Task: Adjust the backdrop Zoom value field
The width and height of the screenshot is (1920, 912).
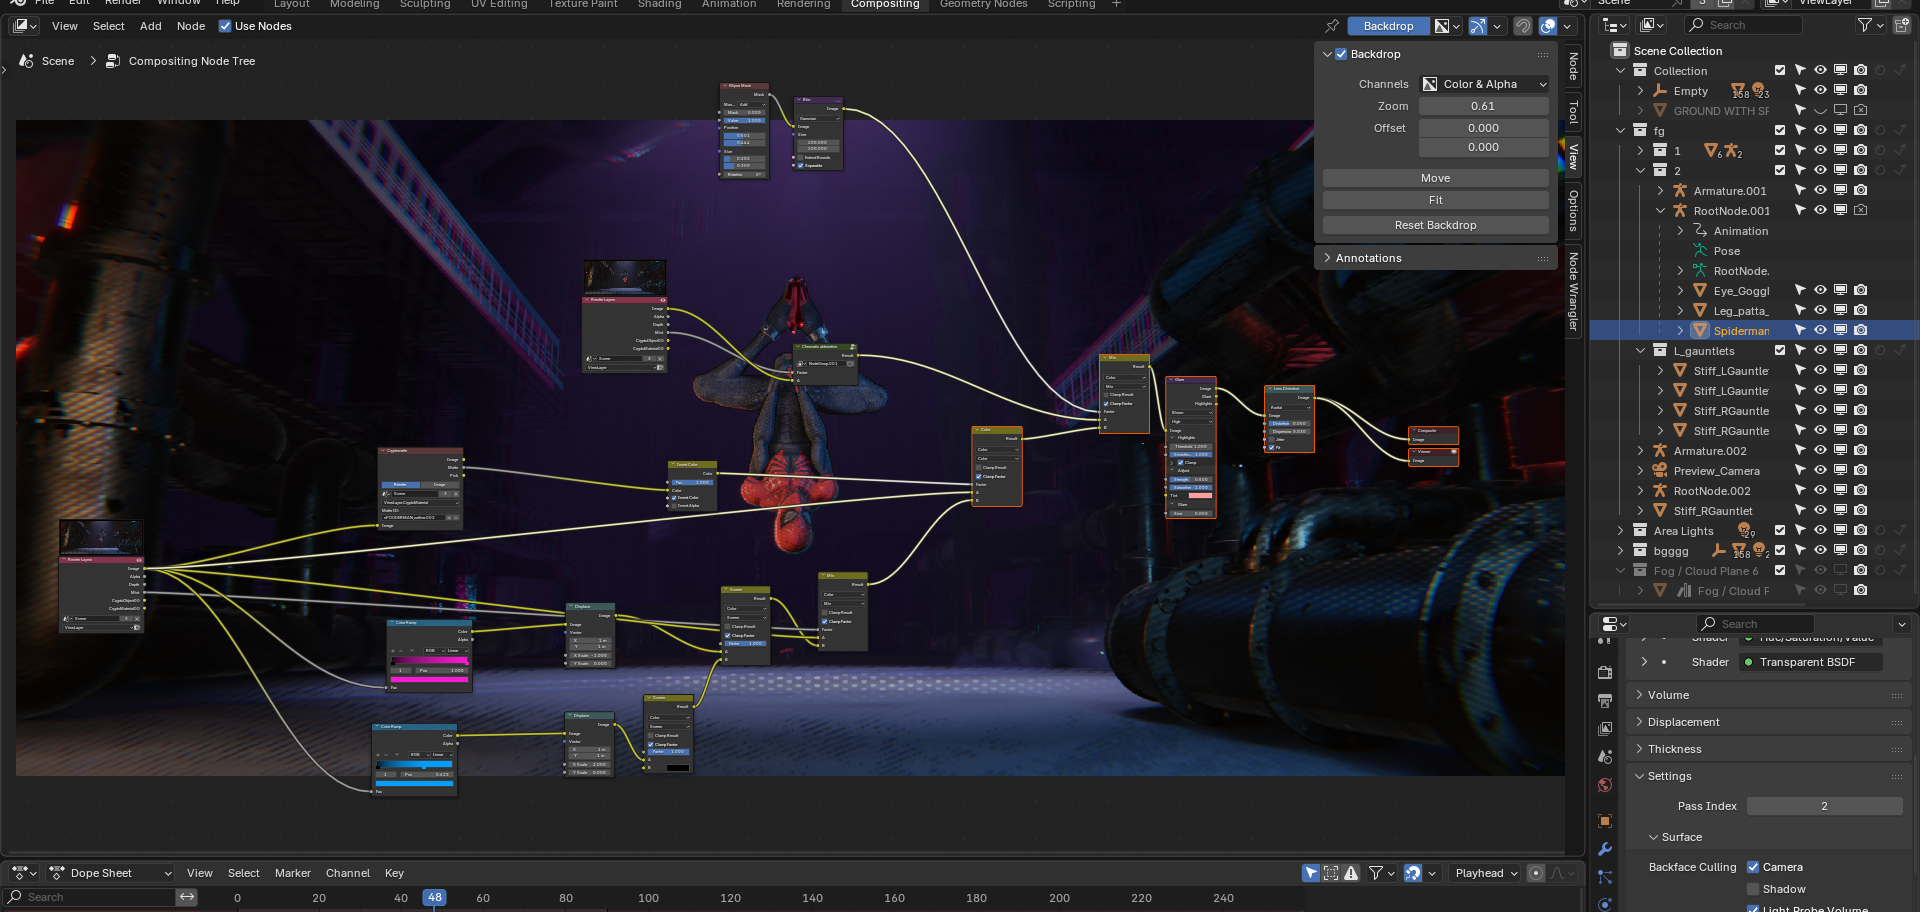Action: pyautogui.click(x=1484, y=106)
